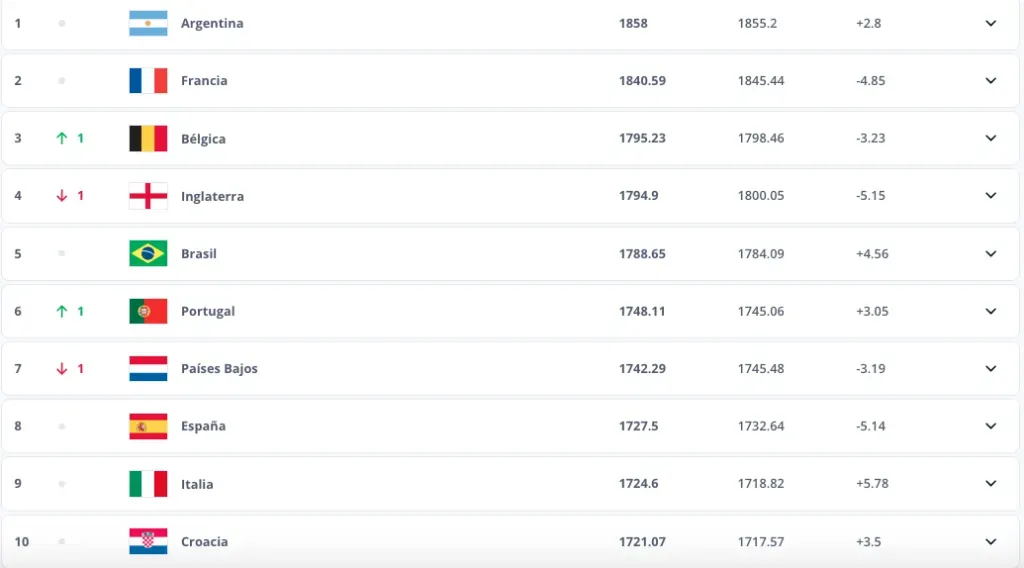Expand details for Brasil row
1024x568 pixels.
[x=991, y=254]
